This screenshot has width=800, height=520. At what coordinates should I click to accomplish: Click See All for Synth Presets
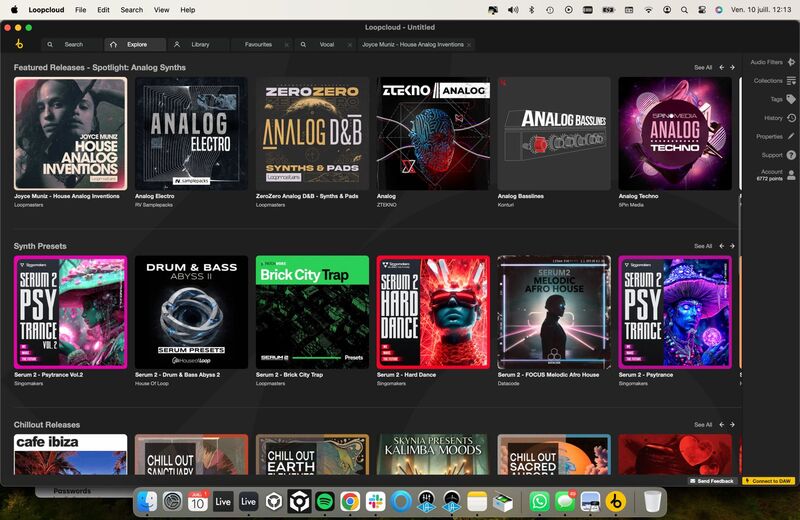(x=703, y=246)
